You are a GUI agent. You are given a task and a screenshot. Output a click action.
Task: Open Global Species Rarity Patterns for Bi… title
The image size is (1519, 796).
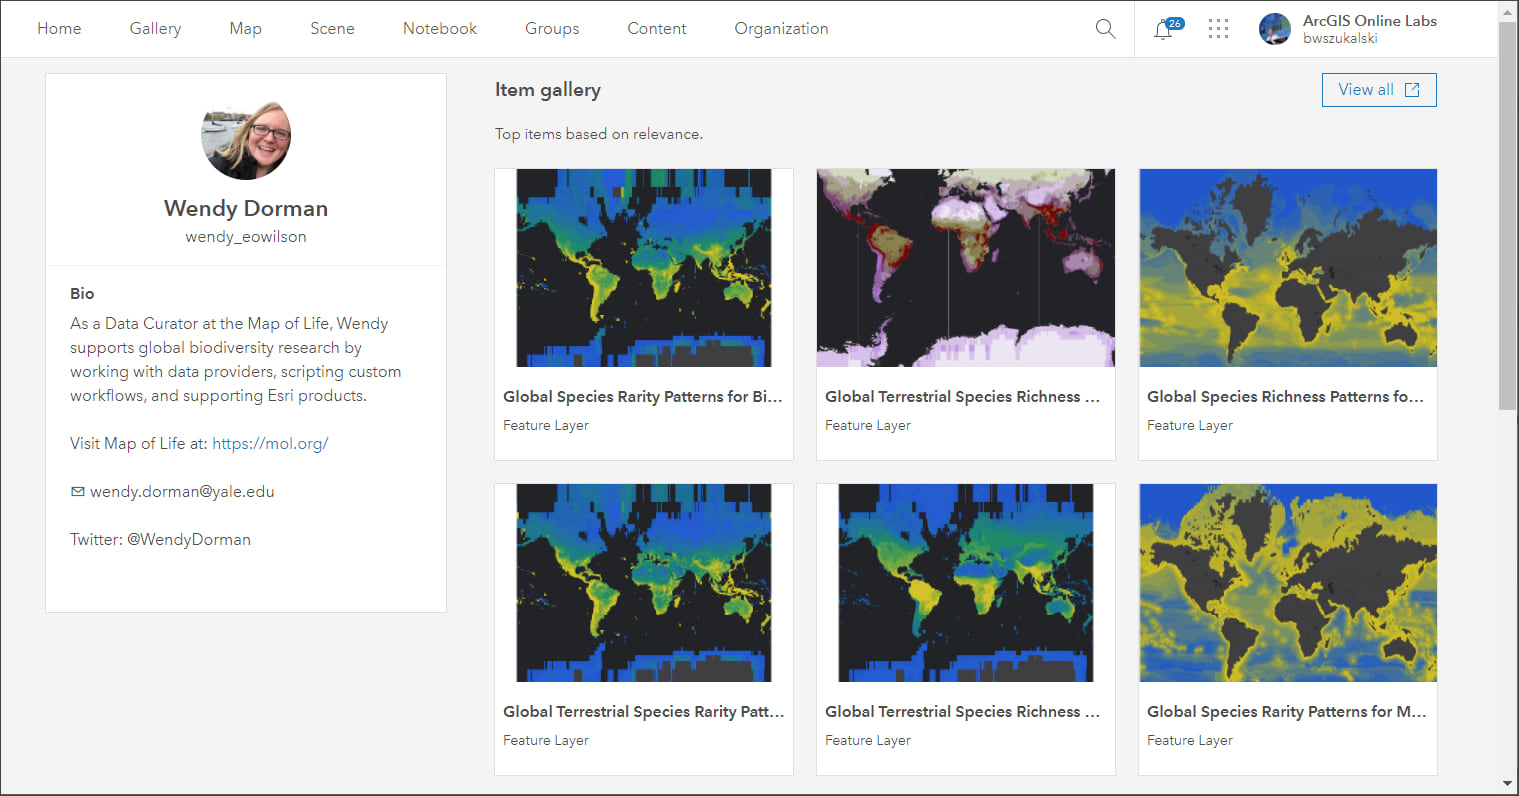643,397
